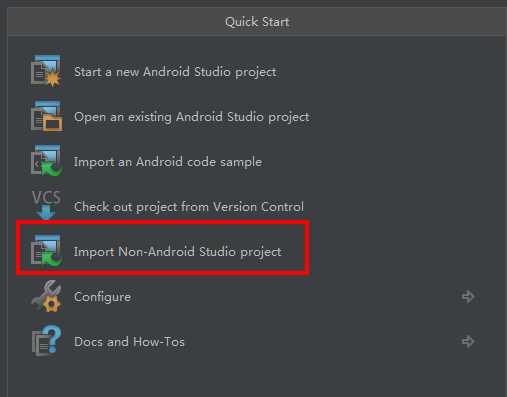Choose the 'Open an existing Android Studio project' text
Image resolution: width=507 pixels, height=397 pixels.
[x=192, y=117]
